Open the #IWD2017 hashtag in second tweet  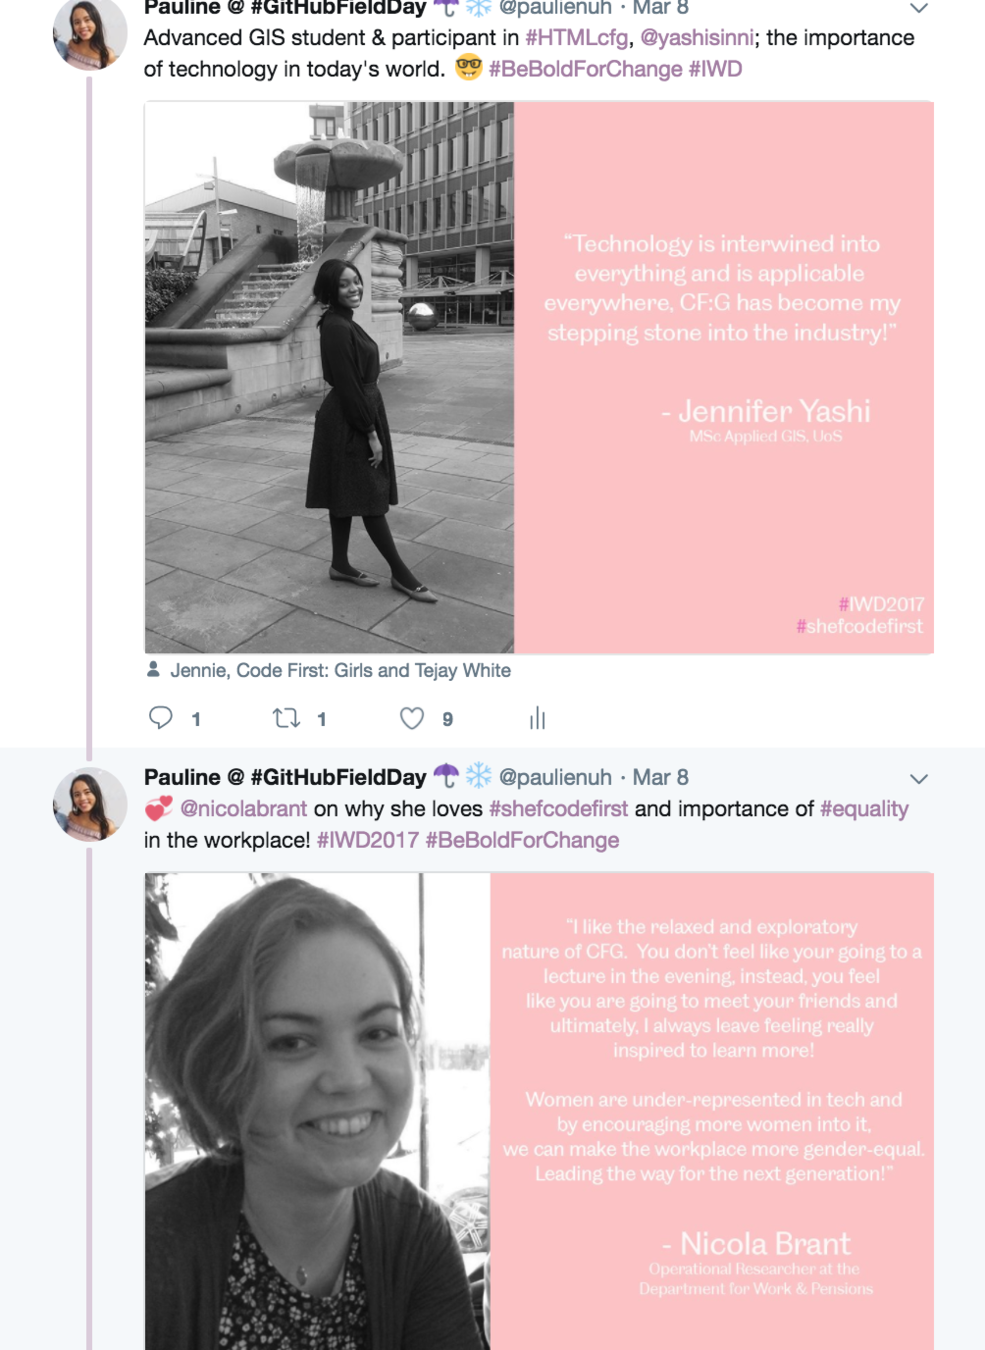[367, 840]
